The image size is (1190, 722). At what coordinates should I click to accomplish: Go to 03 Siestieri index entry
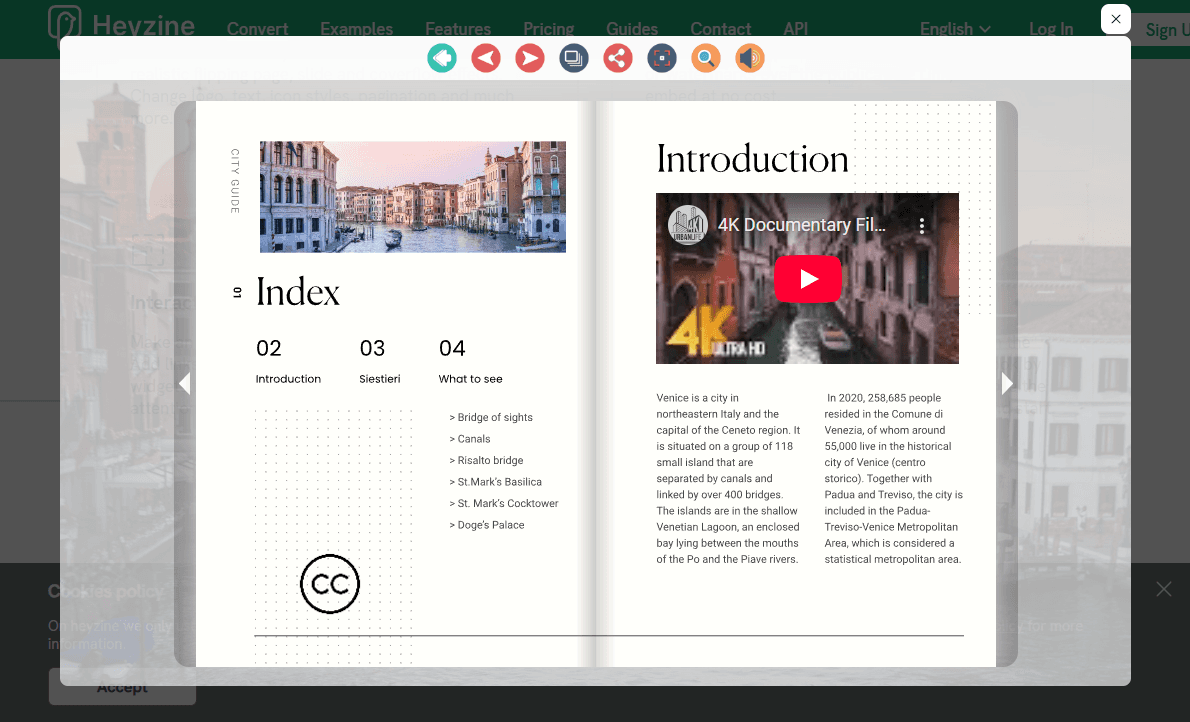379,361
